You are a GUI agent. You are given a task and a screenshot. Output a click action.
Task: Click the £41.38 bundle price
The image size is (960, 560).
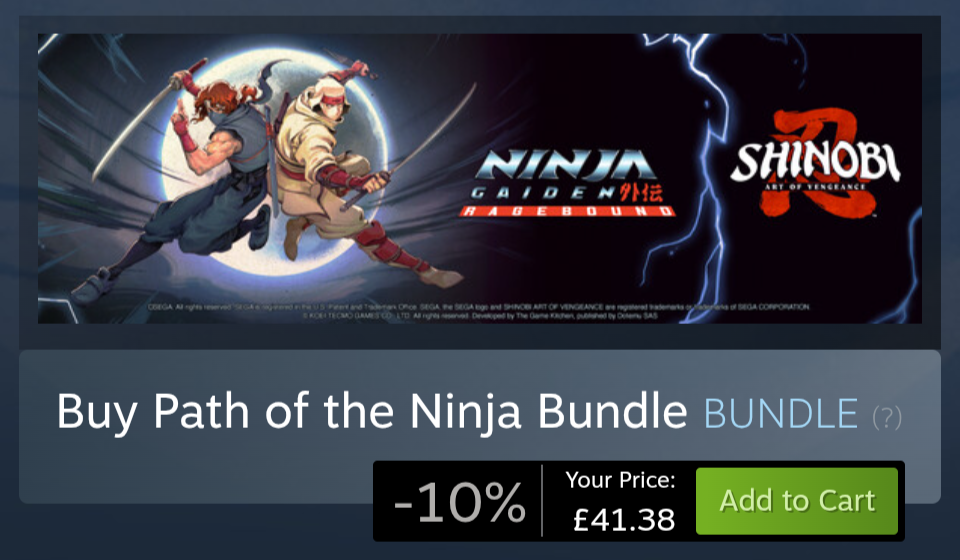click(x=623, y=520)
